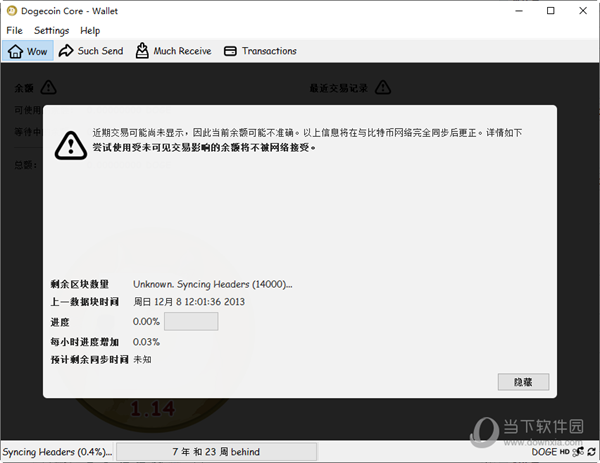Click the 'Unknown. Syncing Headers (14000)...' text
This screenshot has width=600, height=463.
click(x=212, y=284)
